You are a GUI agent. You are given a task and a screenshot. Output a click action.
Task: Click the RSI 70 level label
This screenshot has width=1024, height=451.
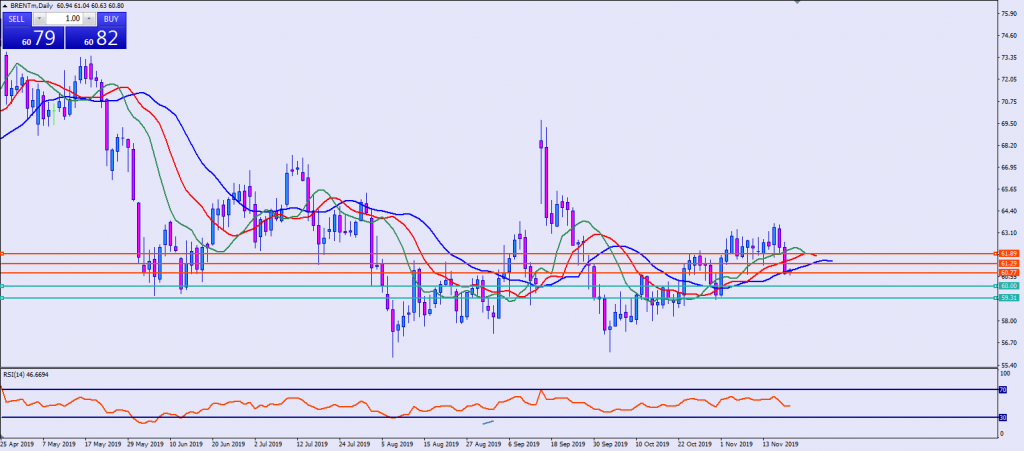[x=1003, y=389]
